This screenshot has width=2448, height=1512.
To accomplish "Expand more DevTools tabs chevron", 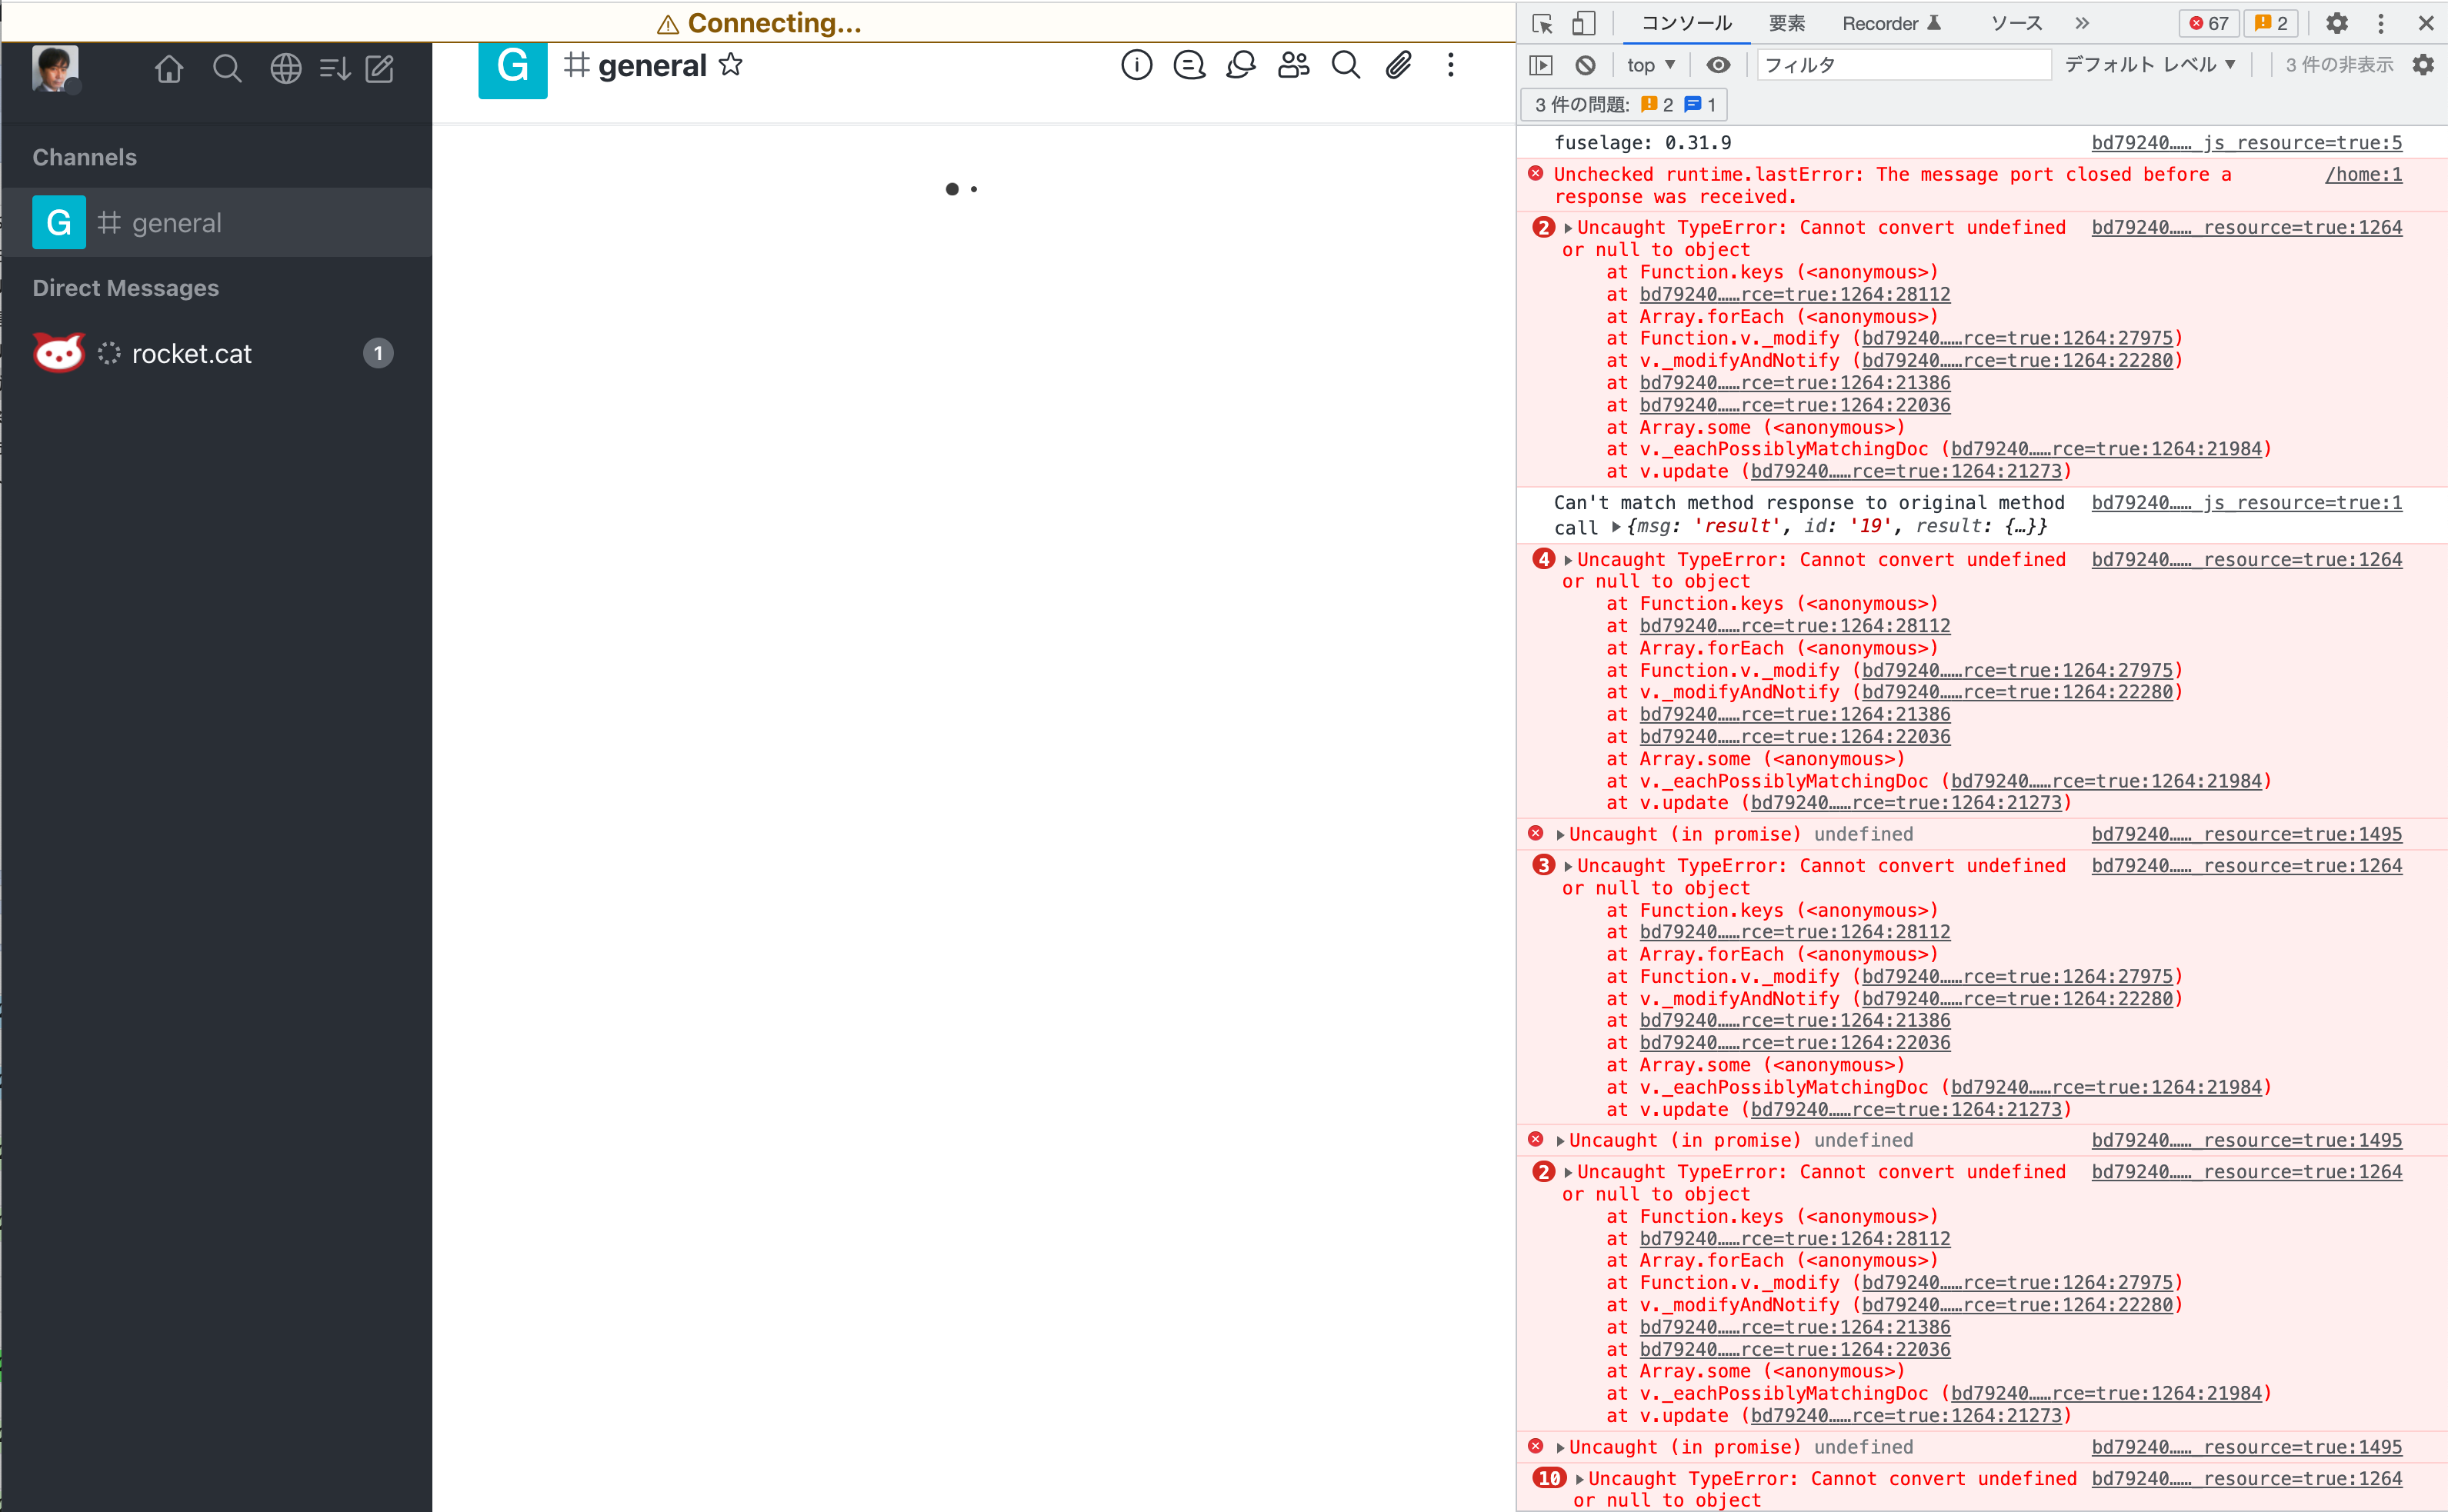I will coord(2082,23).
